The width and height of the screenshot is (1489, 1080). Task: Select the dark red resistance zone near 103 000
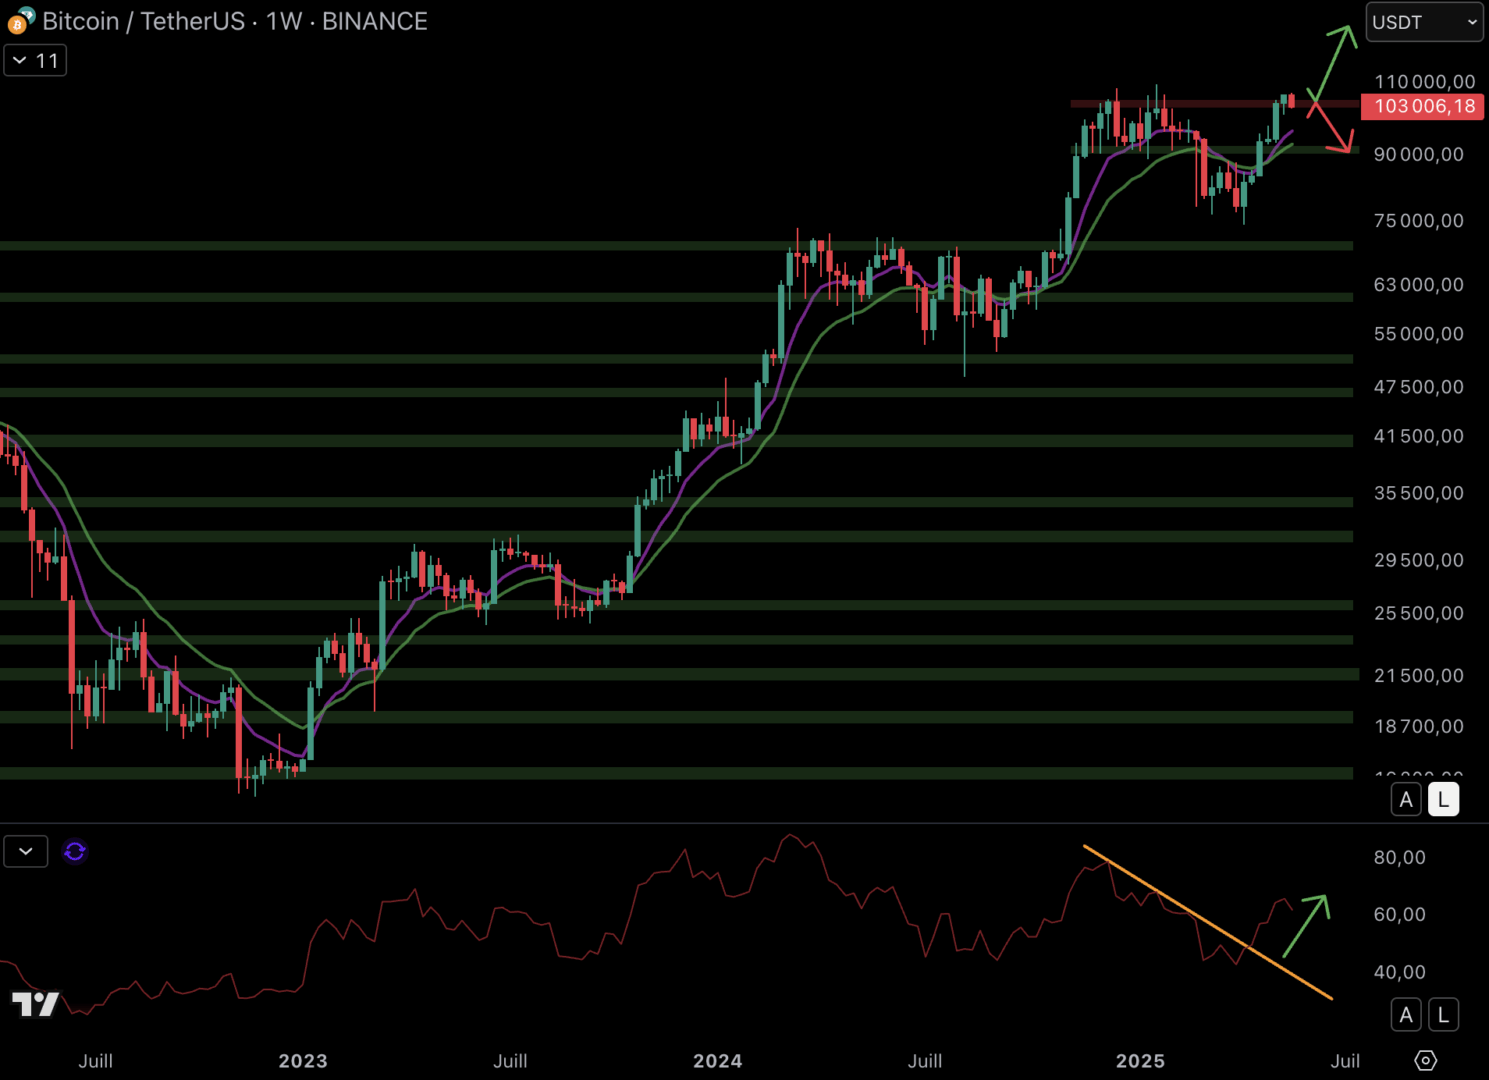click(1215, 103)
